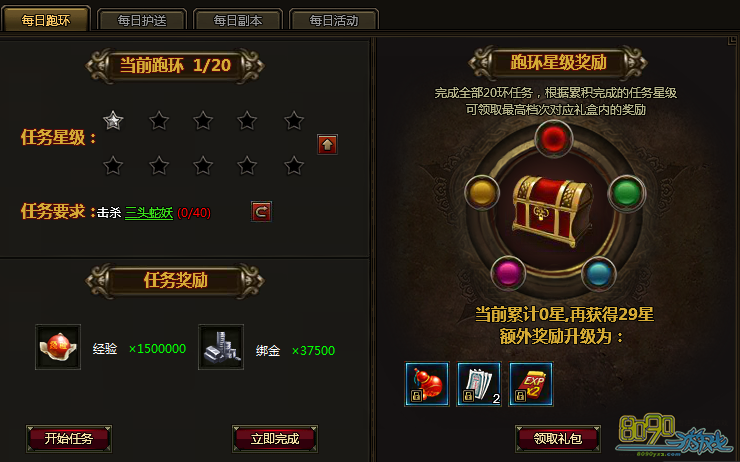Click the 三头蛇妖 monster link
This screenshot has height=462, width=740.
click(149, 213)
